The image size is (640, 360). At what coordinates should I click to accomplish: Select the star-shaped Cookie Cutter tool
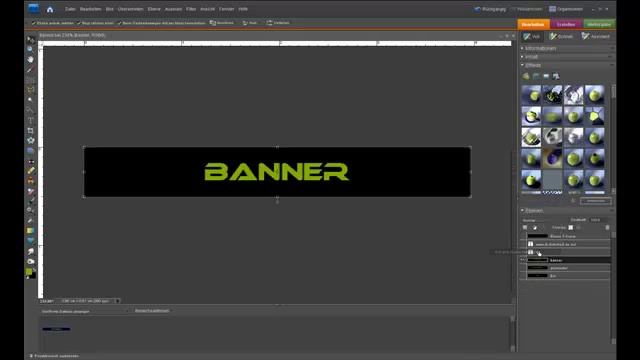(x=31, y=140)
